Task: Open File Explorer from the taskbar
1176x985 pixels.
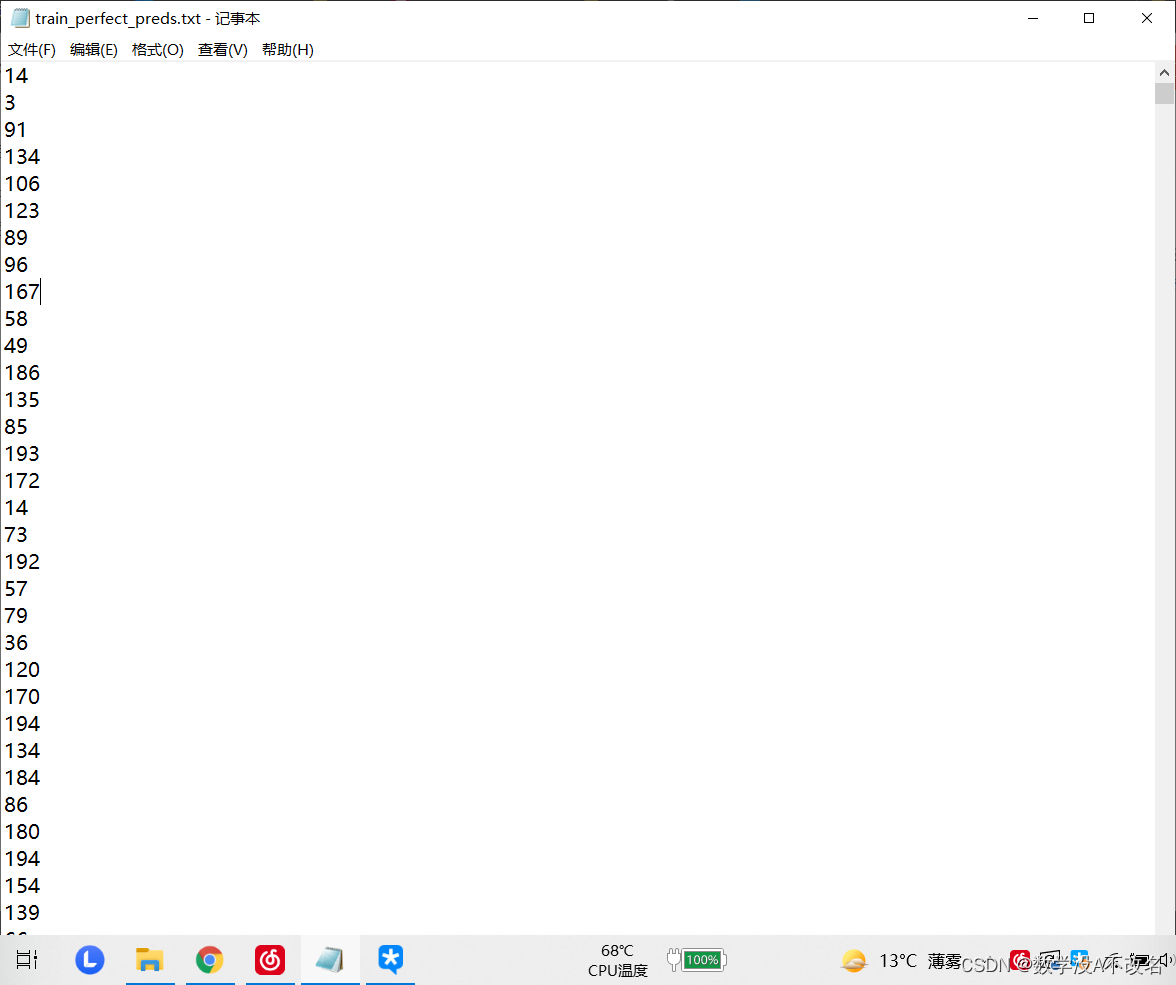Action: click(150, 959)
